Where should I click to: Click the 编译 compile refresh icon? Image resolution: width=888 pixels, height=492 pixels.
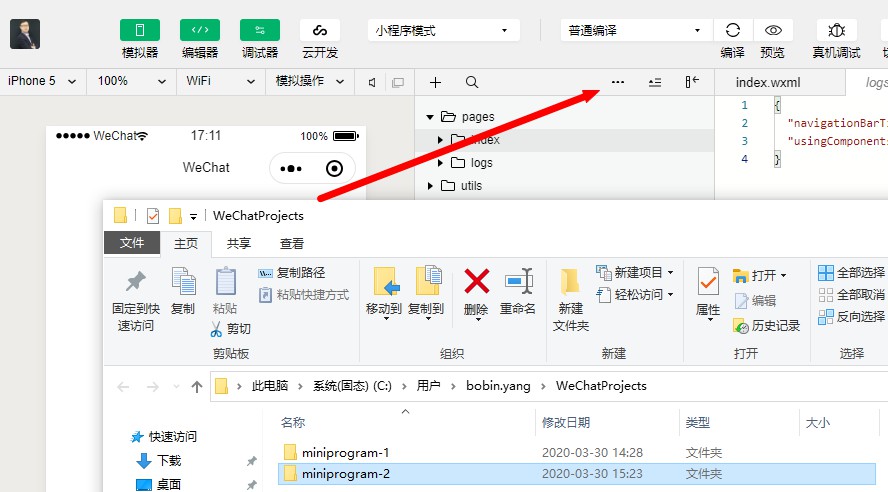tap(732, 31)
